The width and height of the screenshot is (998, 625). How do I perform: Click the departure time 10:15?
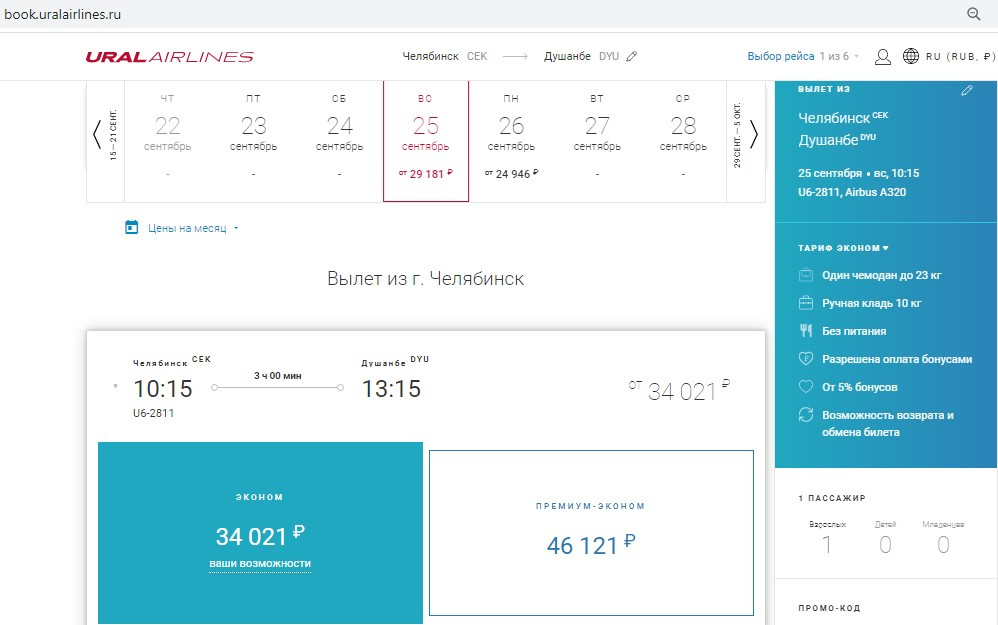163,388
